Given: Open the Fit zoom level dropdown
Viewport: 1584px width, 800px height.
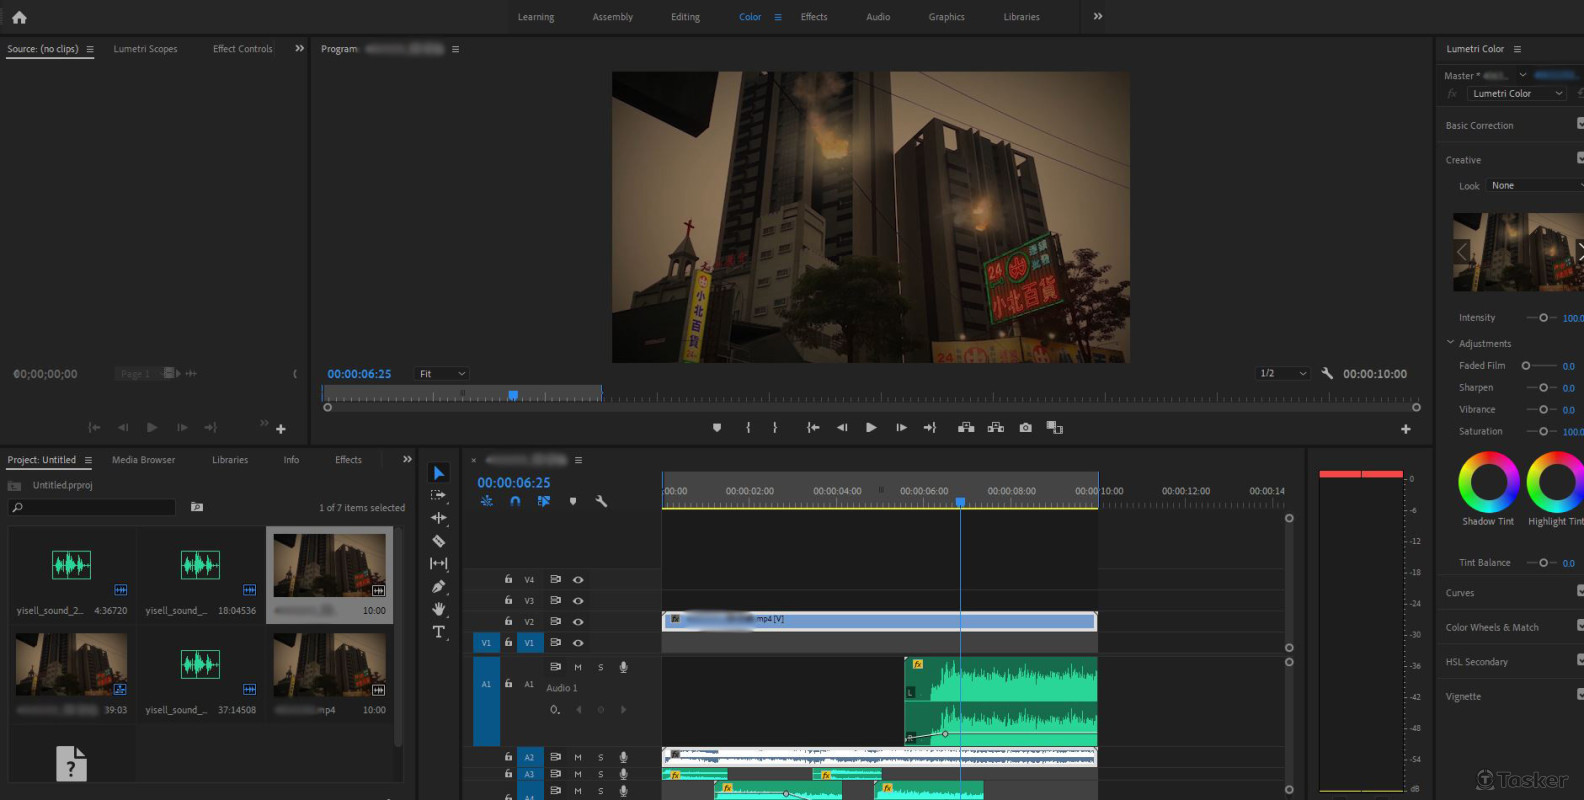Looking at the screenshot, I should 441,374.
